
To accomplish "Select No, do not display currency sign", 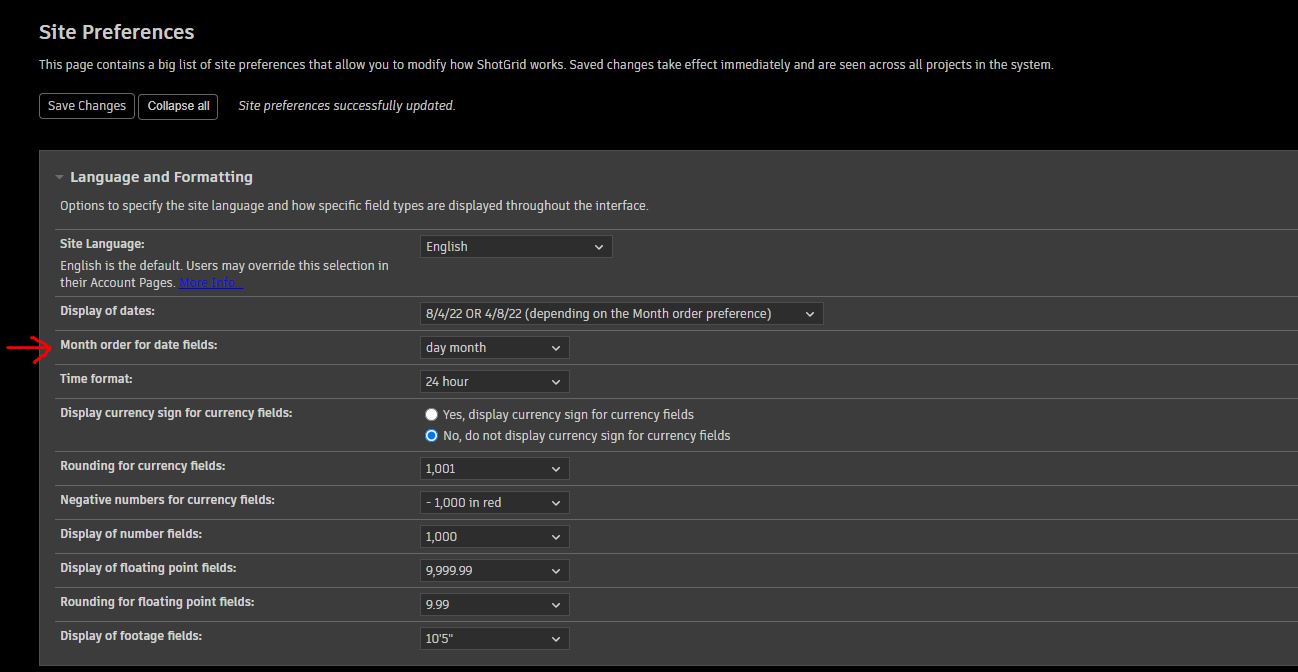I will [x=432, y=436].
